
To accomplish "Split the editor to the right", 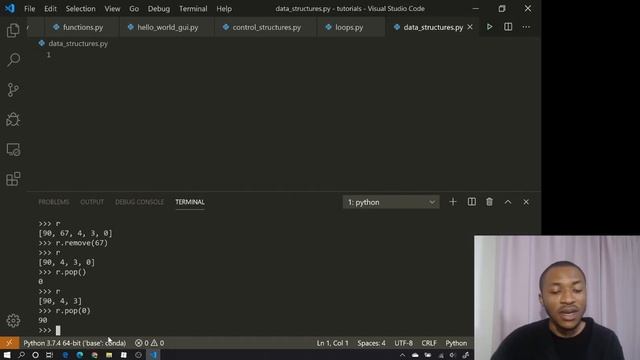I will [508, 27].
